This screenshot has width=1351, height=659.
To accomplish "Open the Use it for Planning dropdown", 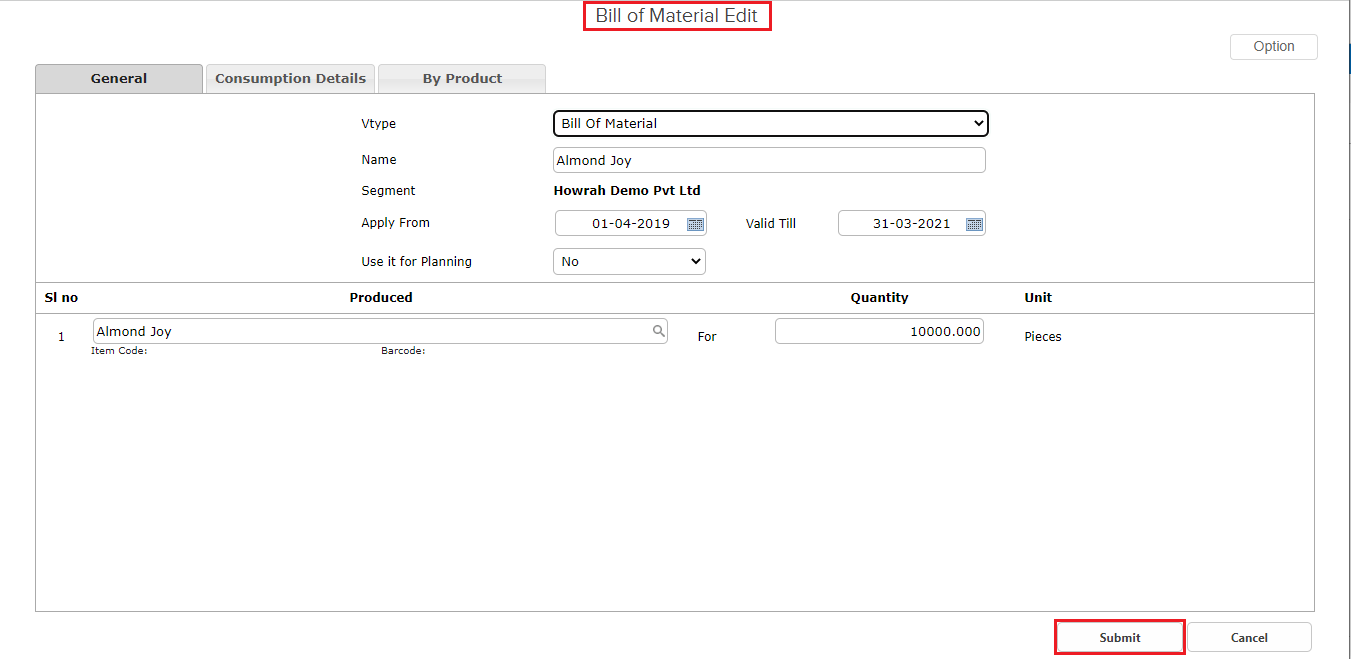I will click(x=629, y=262).
